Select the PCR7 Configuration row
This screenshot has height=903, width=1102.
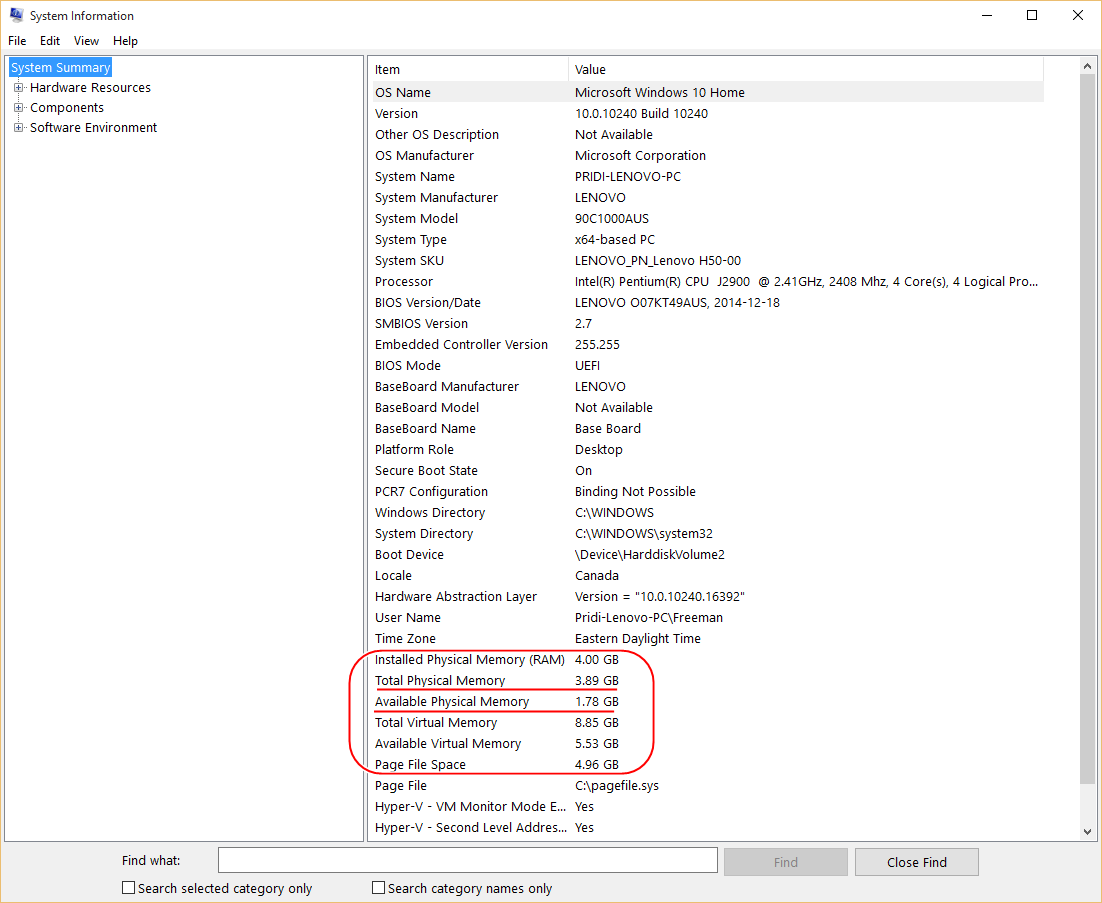[x=708, y=492]
